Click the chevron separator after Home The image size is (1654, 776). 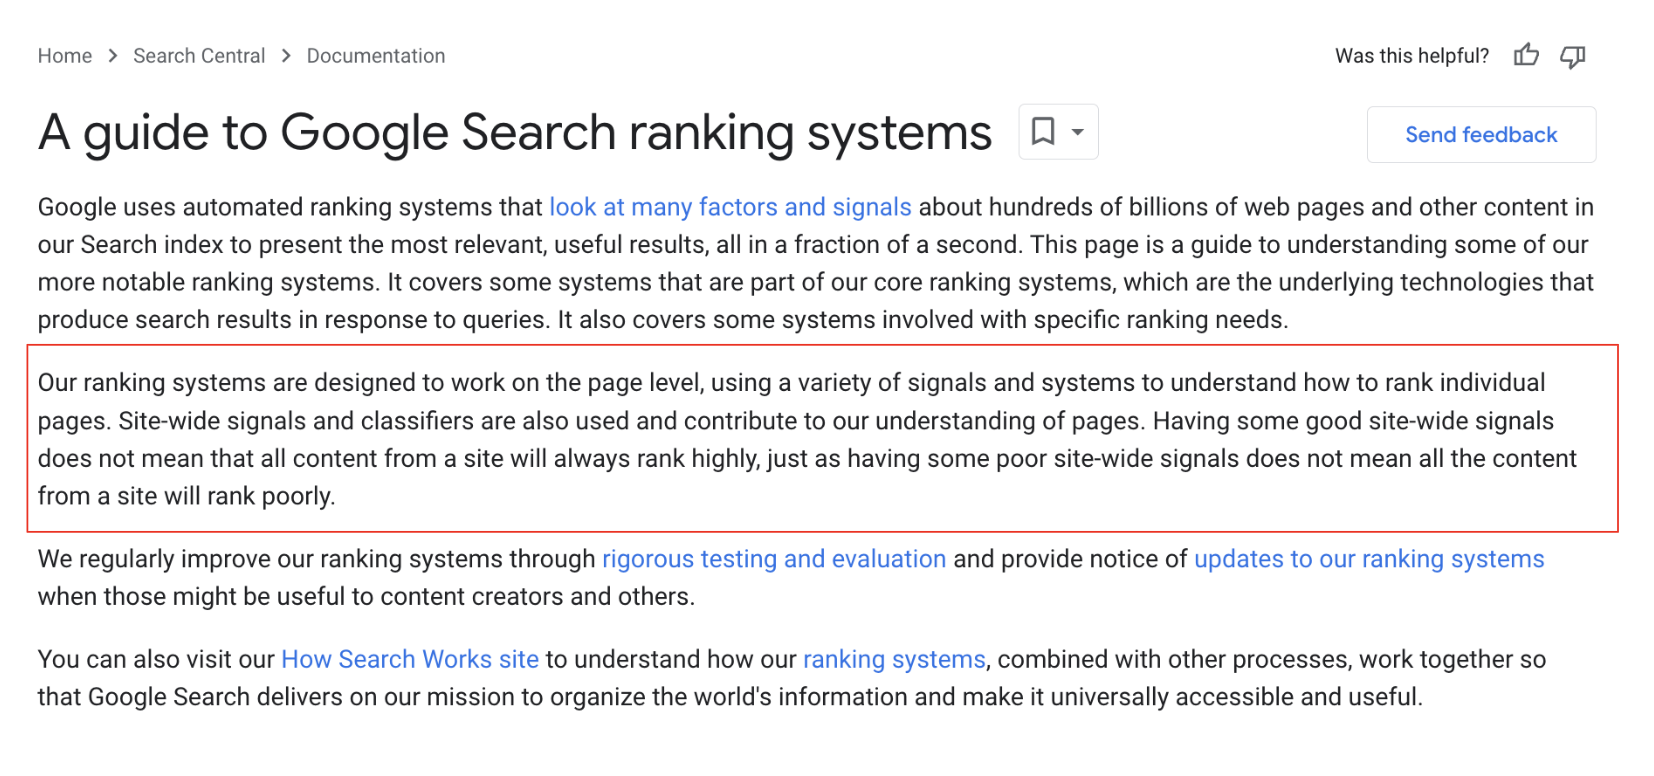(x=111, y=56)
